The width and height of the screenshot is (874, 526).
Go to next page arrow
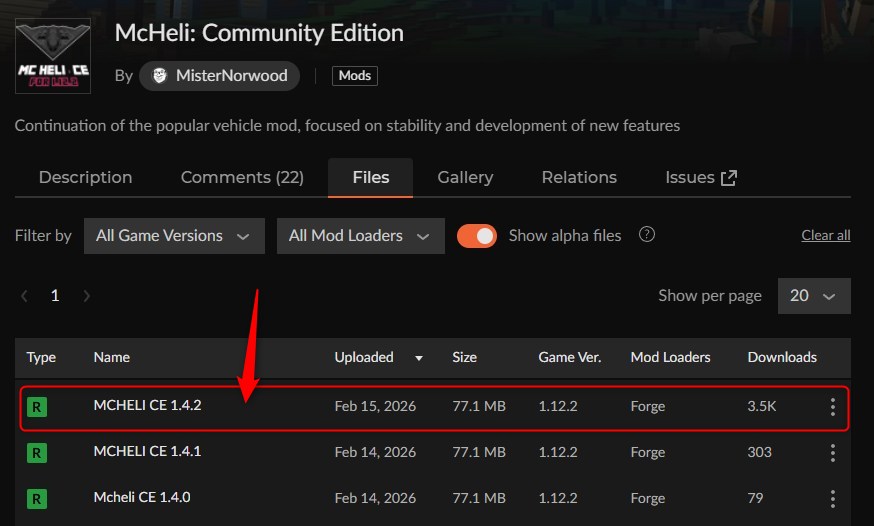[87, 296]
